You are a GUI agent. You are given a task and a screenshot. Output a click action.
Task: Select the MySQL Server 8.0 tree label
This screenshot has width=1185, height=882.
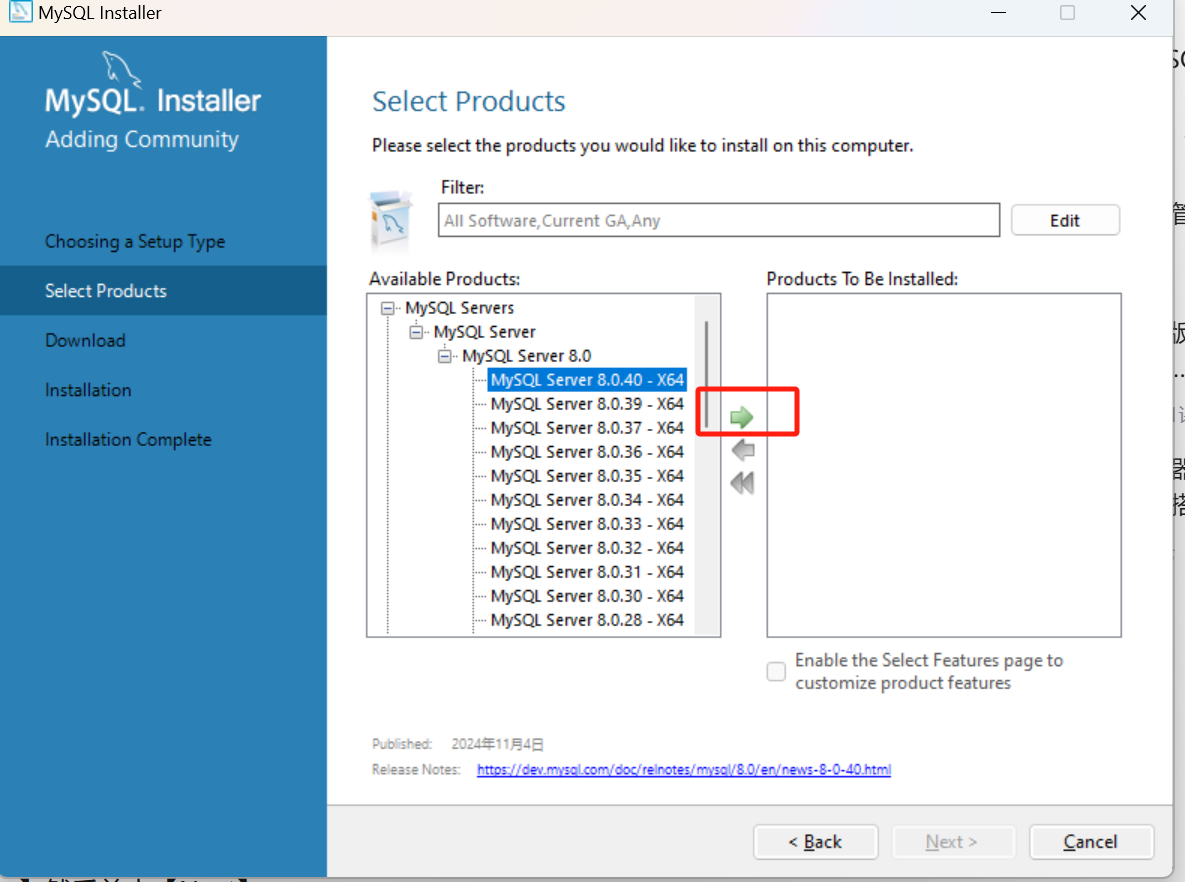tap(527, 356)
